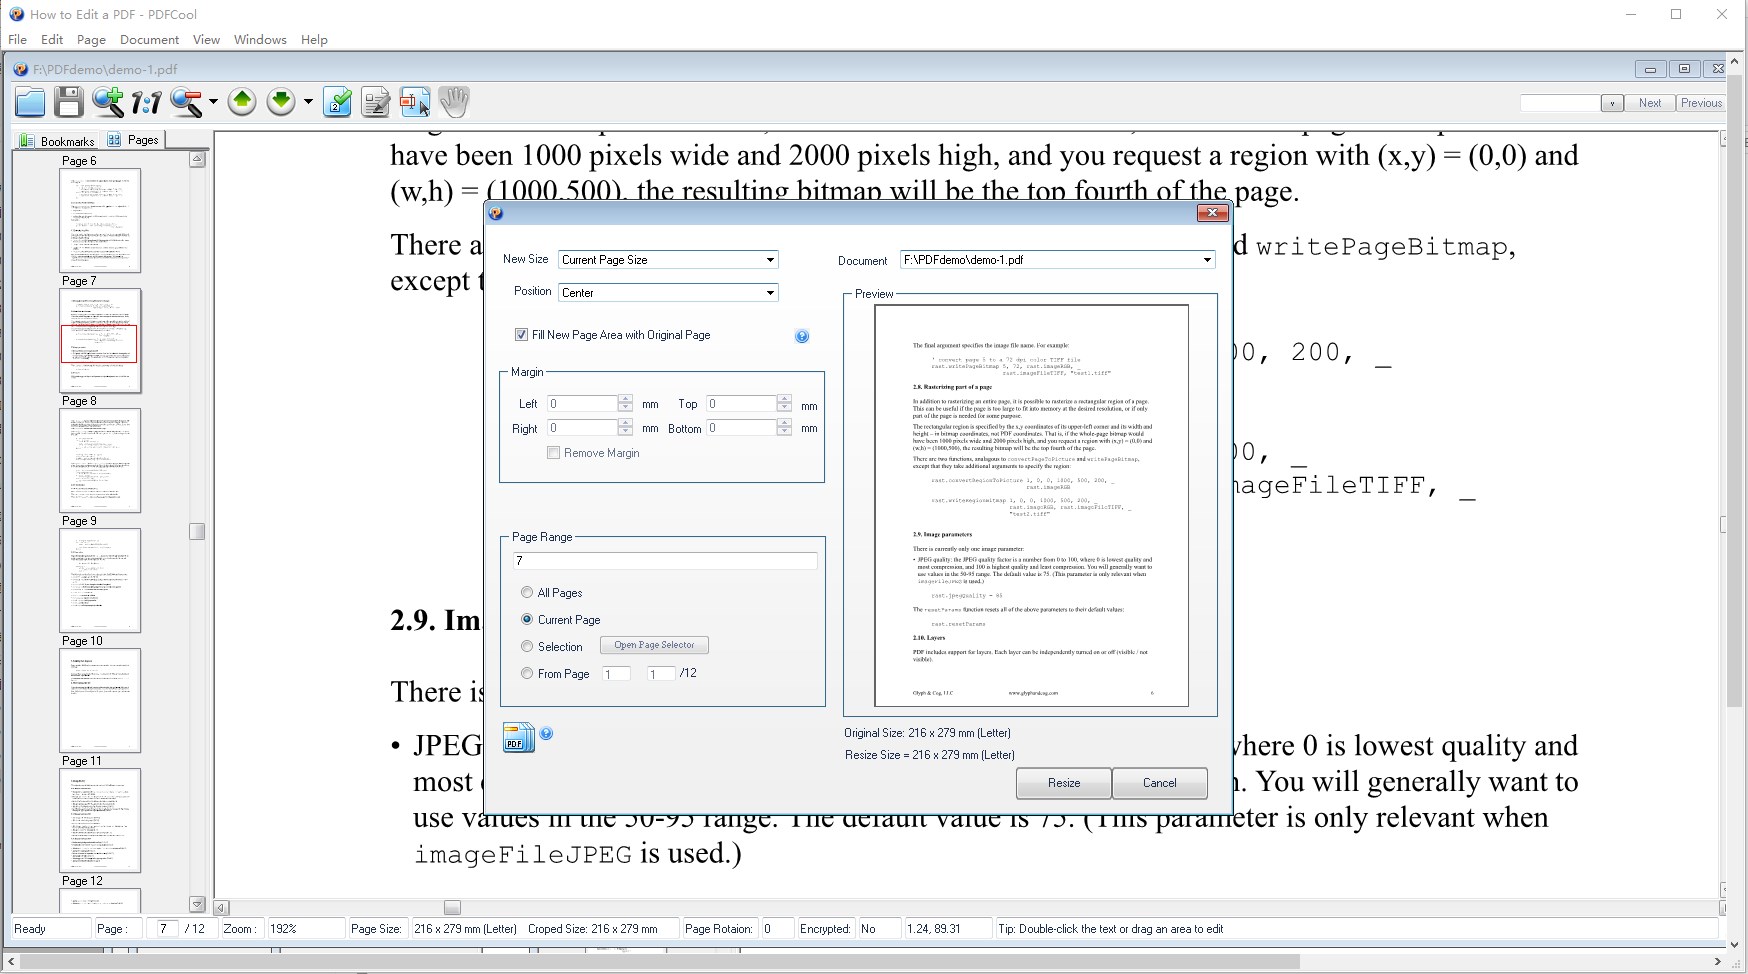Click the Resize button

click(1064, 783)
